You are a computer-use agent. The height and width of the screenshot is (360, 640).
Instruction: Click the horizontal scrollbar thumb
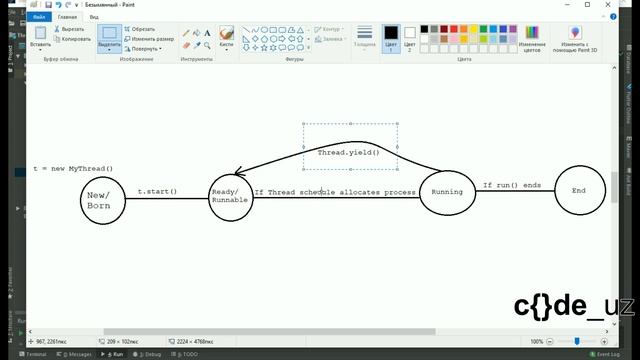pos(269,331)
